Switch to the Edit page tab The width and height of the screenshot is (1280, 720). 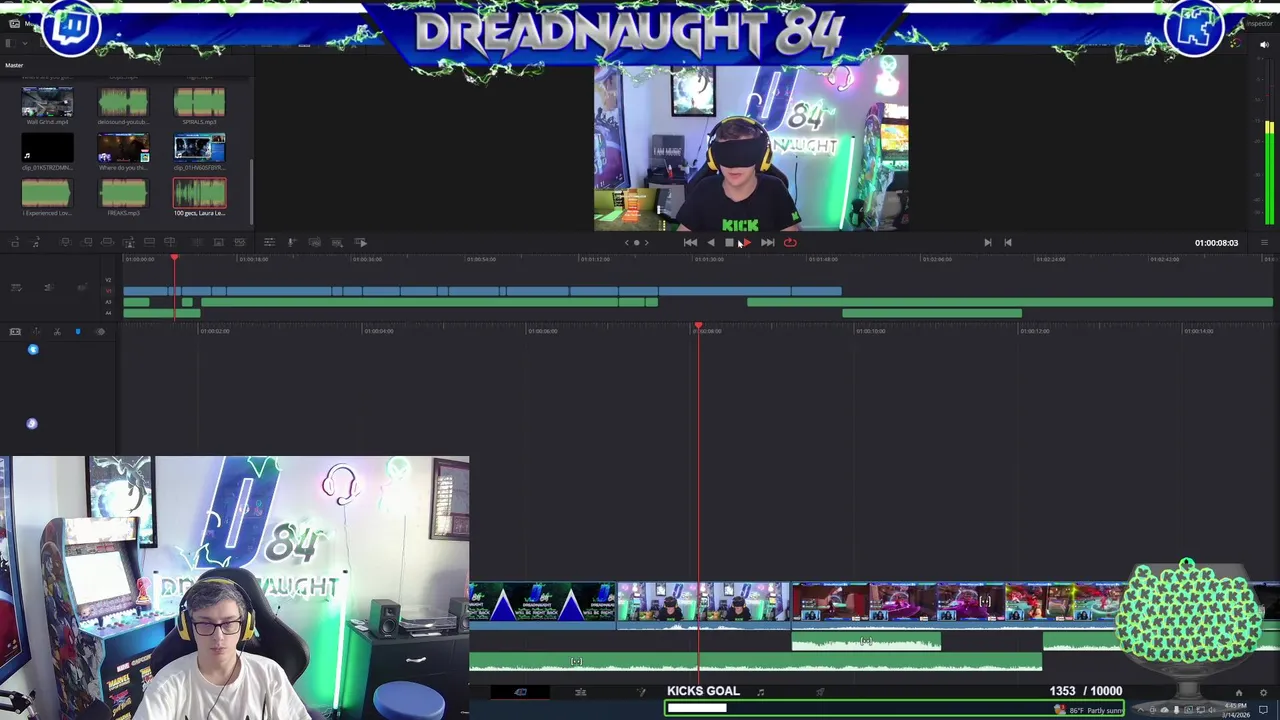[580, 692]
